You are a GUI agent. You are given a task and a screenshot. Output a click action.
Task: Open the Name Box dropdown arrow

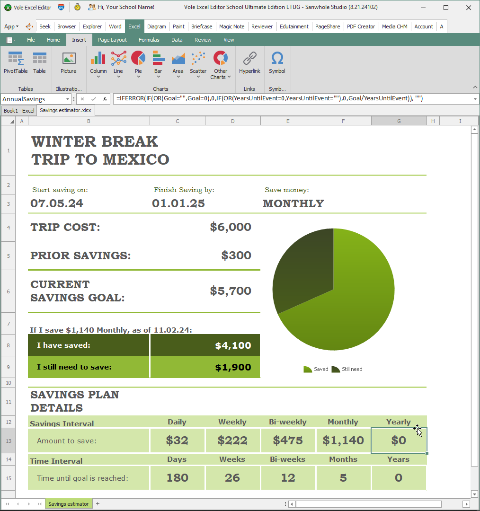(x=68, y=99)
